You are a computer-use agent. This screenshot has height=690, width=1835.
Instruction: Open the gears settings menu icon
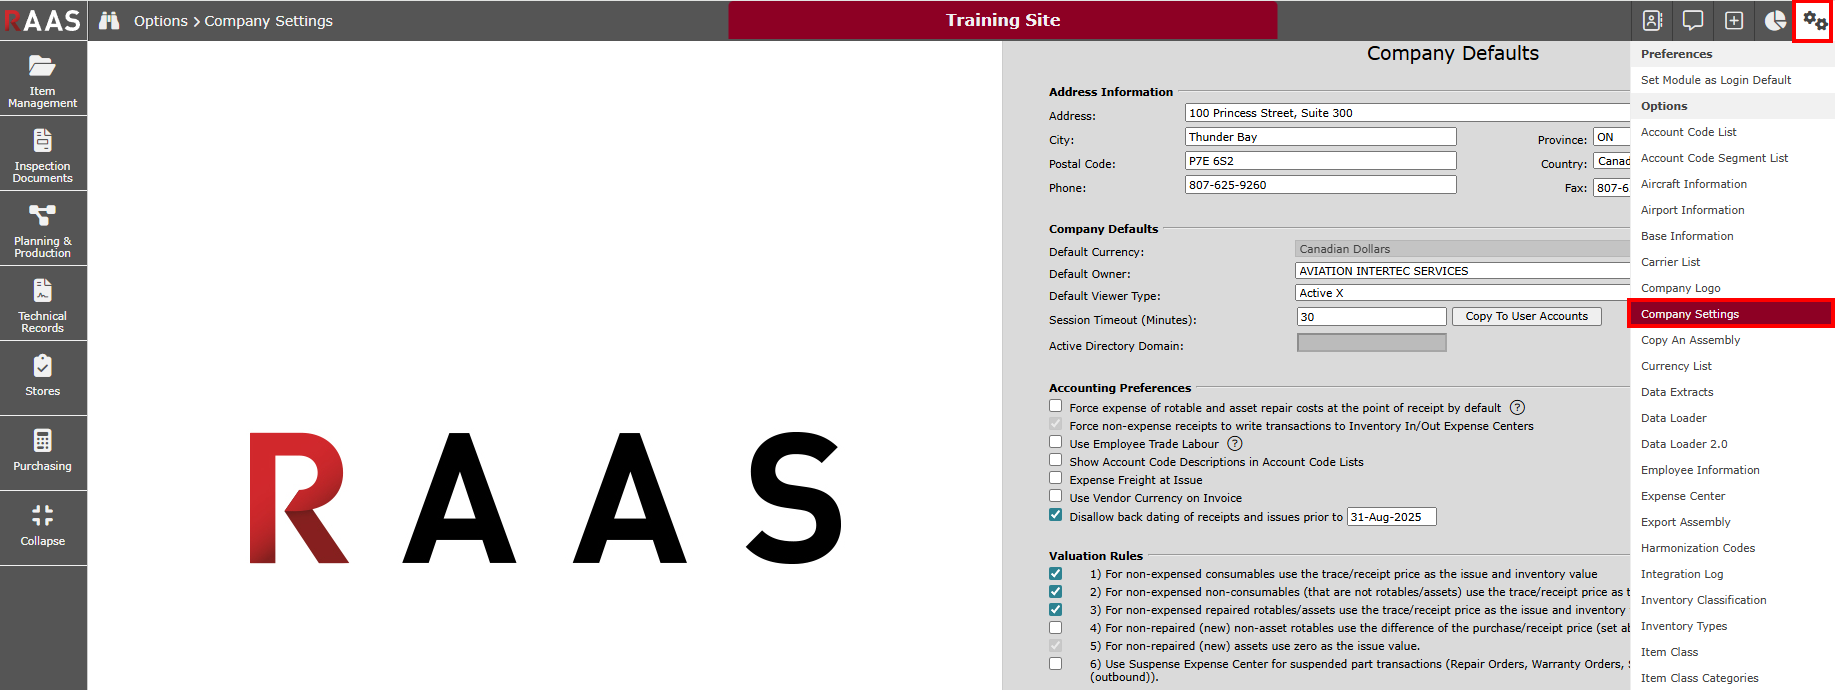1814,21
